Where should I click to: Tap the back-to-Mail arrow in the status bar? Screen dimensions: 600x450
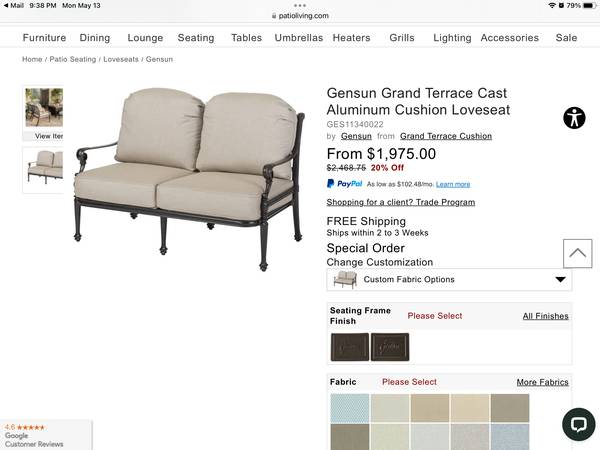(x=6, y=5)
